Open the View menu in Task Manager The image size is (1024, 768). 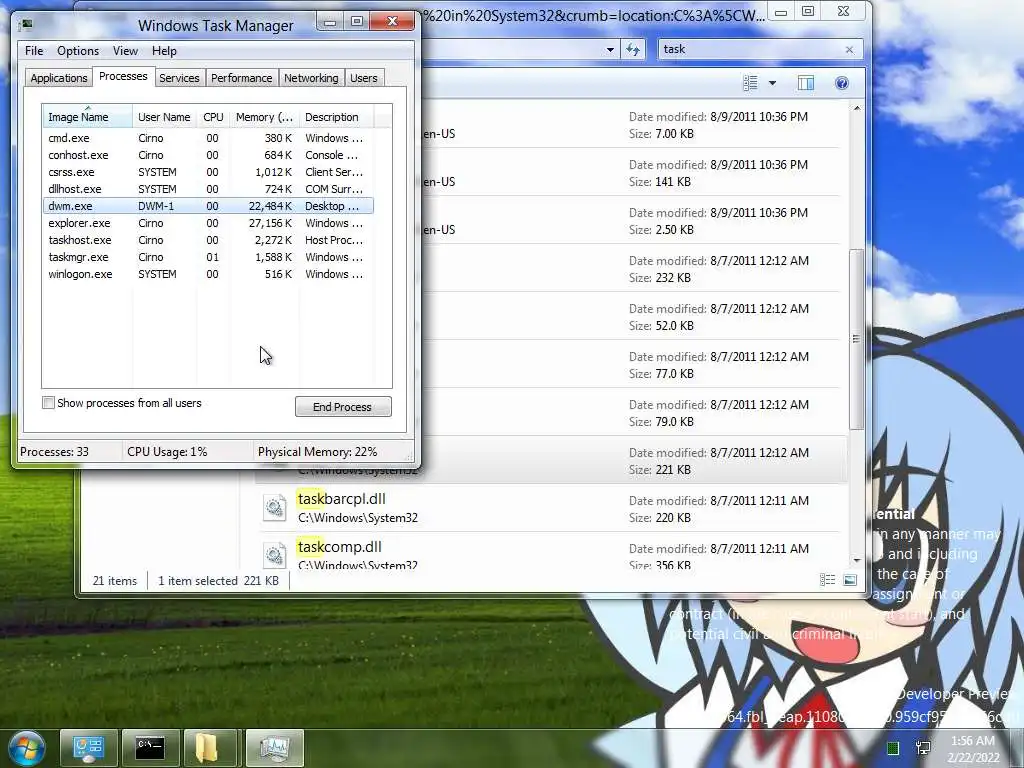[x=125, y=51]
